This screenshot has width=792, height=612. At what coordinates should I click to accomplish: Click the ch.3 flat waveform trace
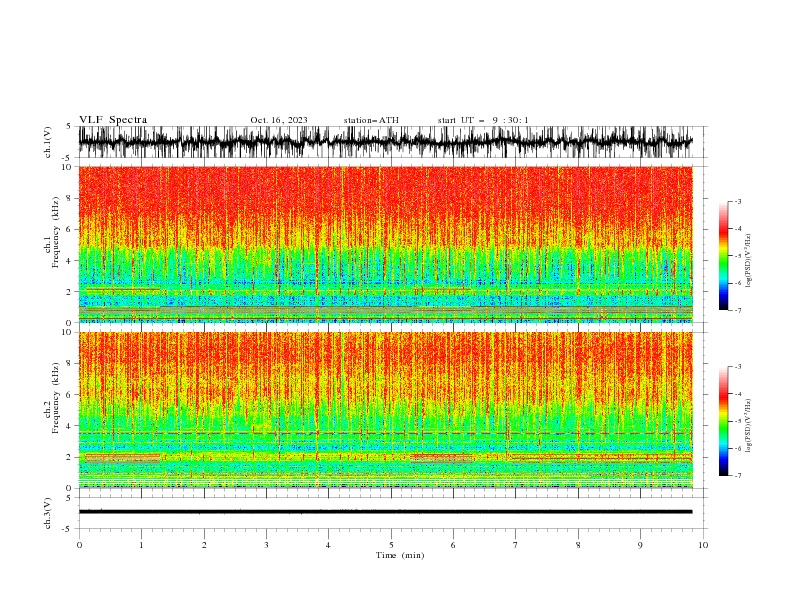pos(385,512)
